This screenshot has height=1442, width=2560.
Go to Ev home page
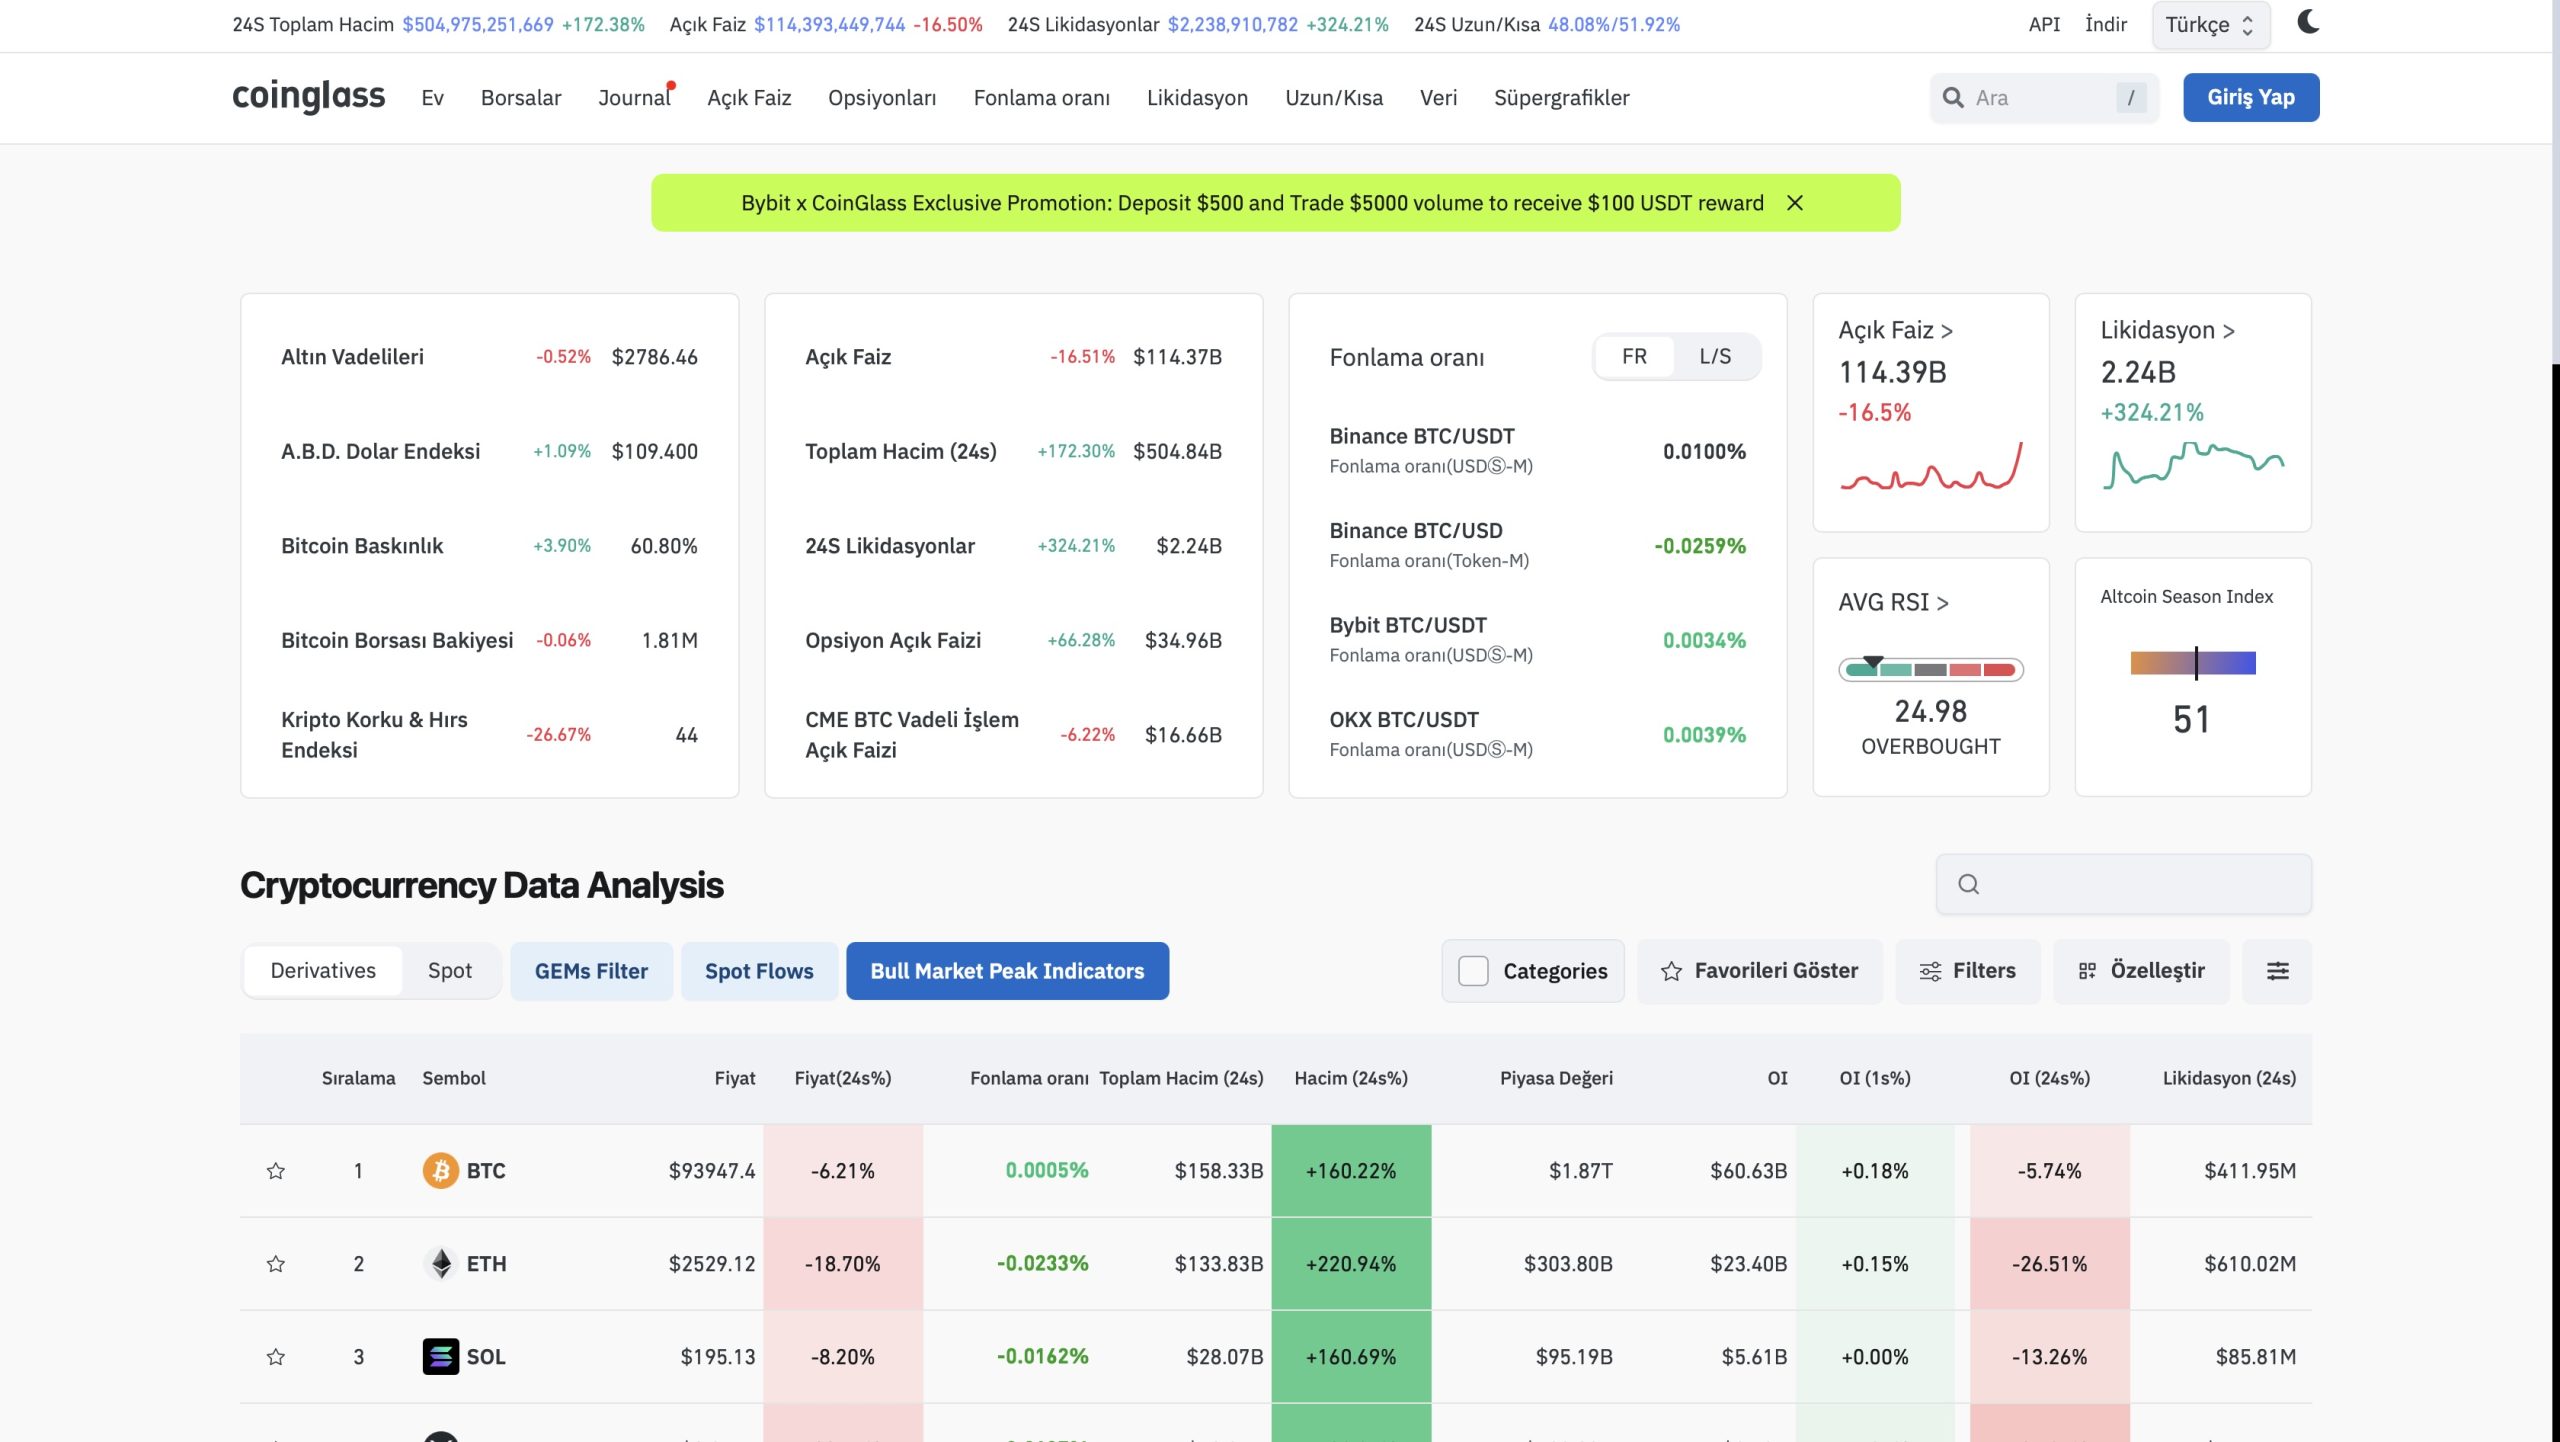point(432,98)
